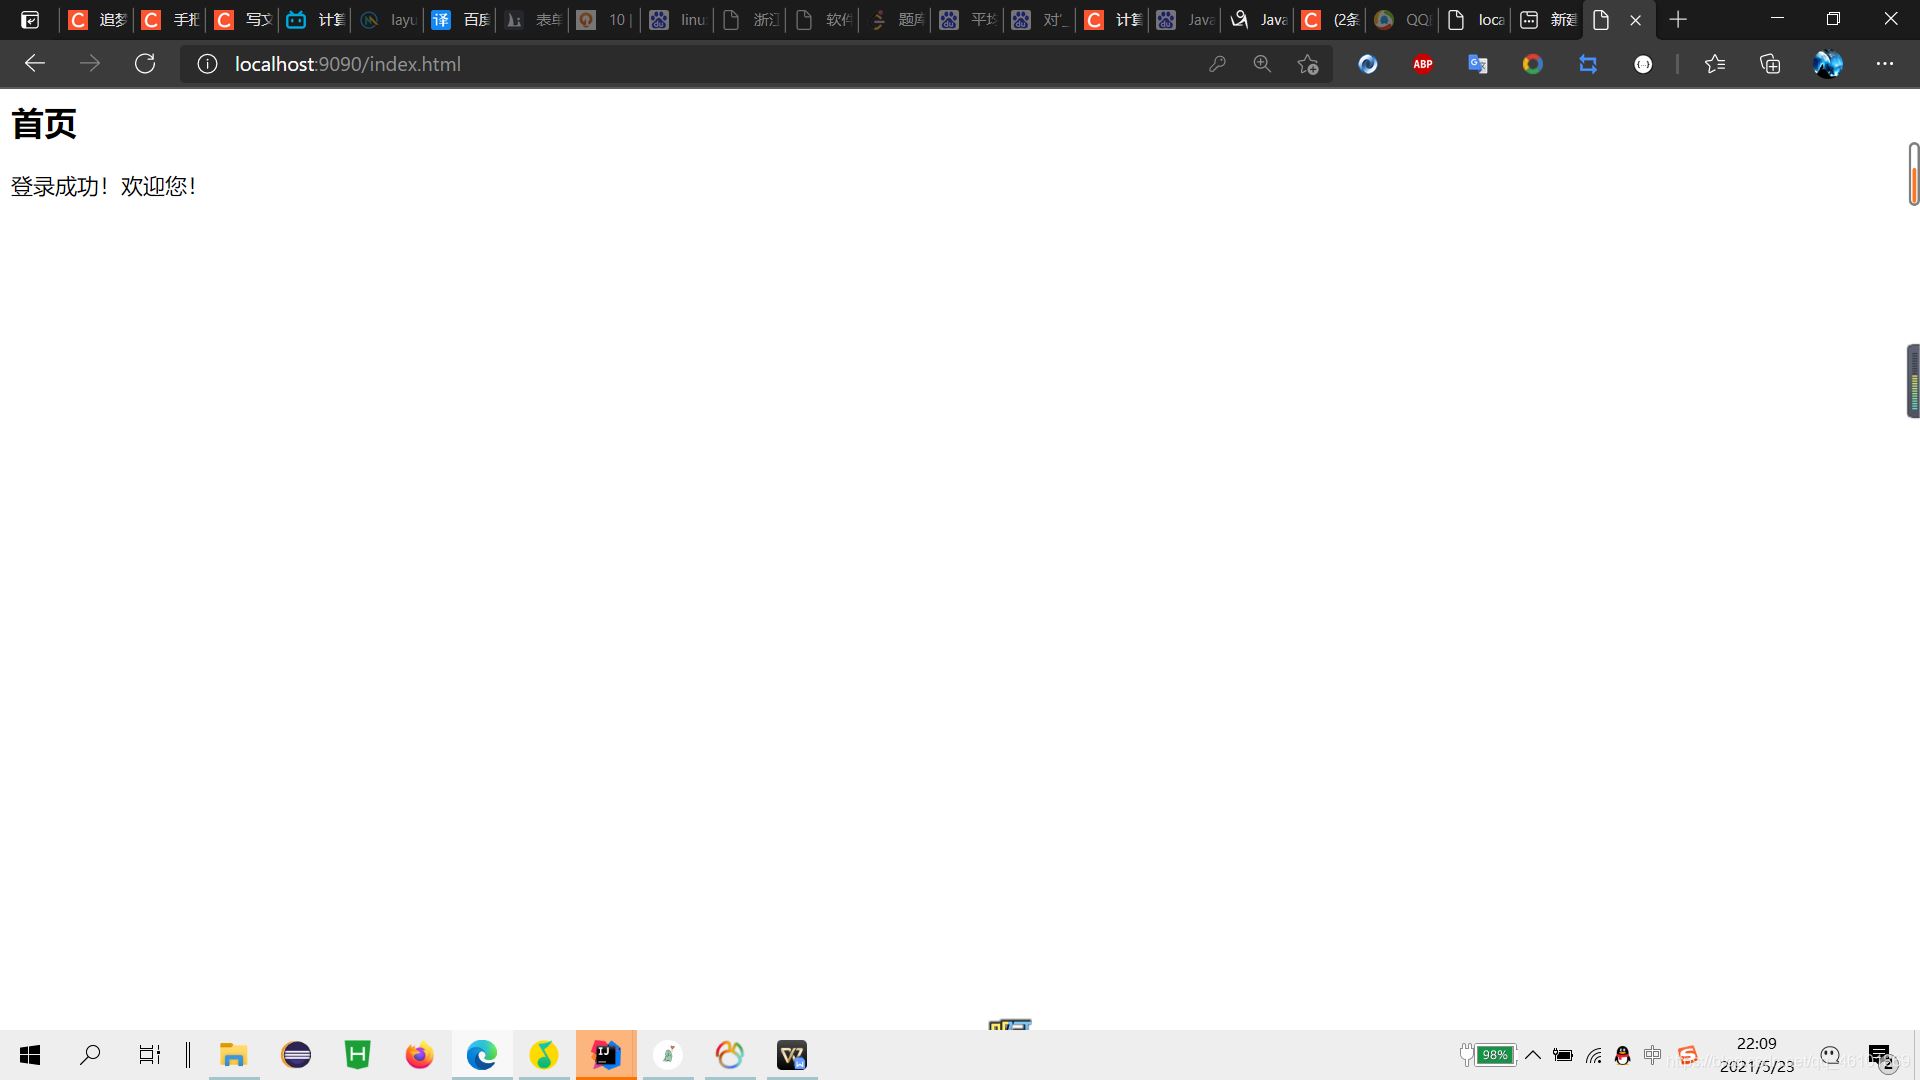This screenshot has width=1920, height=1080.
Task: Zoom the page using the magnifier icon
Action: coord(1262,63)
